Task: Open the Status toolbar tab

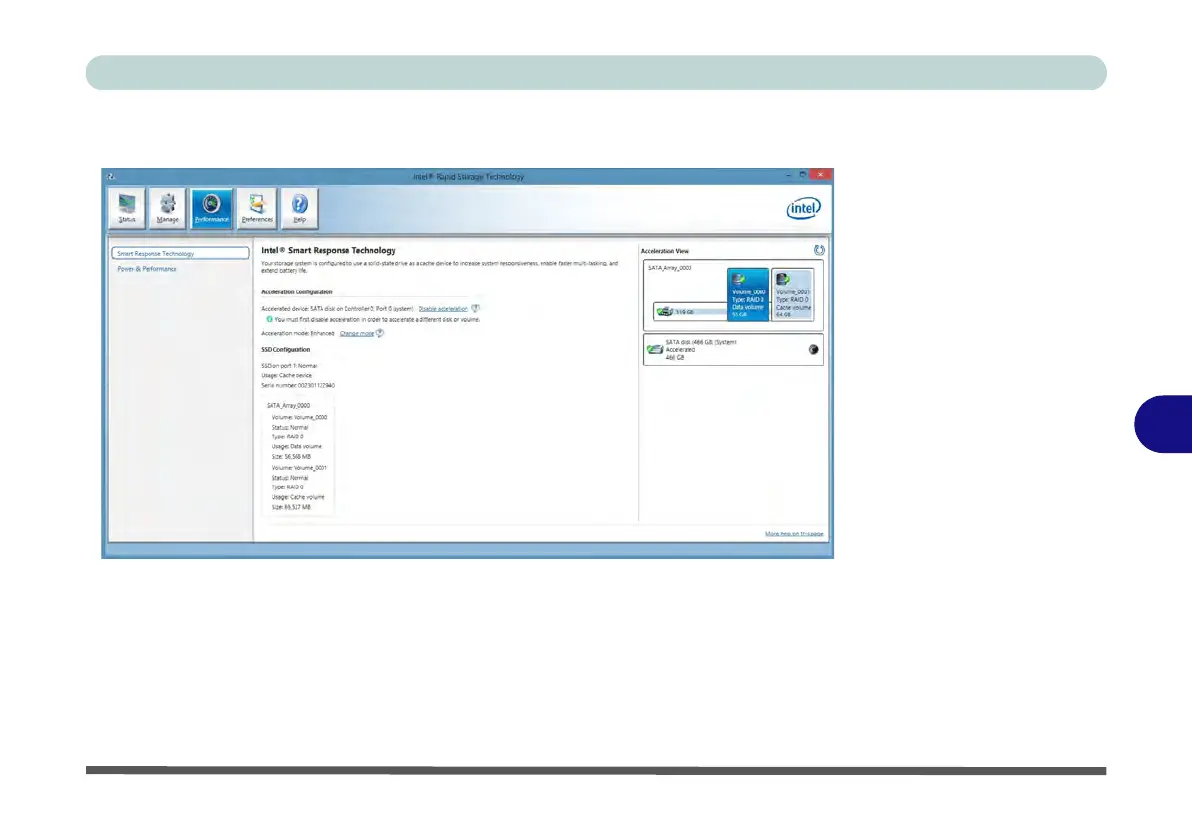Action: (127, 208)
